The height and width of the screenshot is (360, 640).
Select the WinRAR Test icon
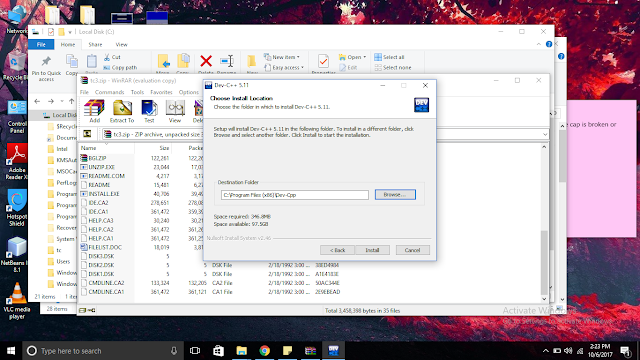[x=149, y=111]
